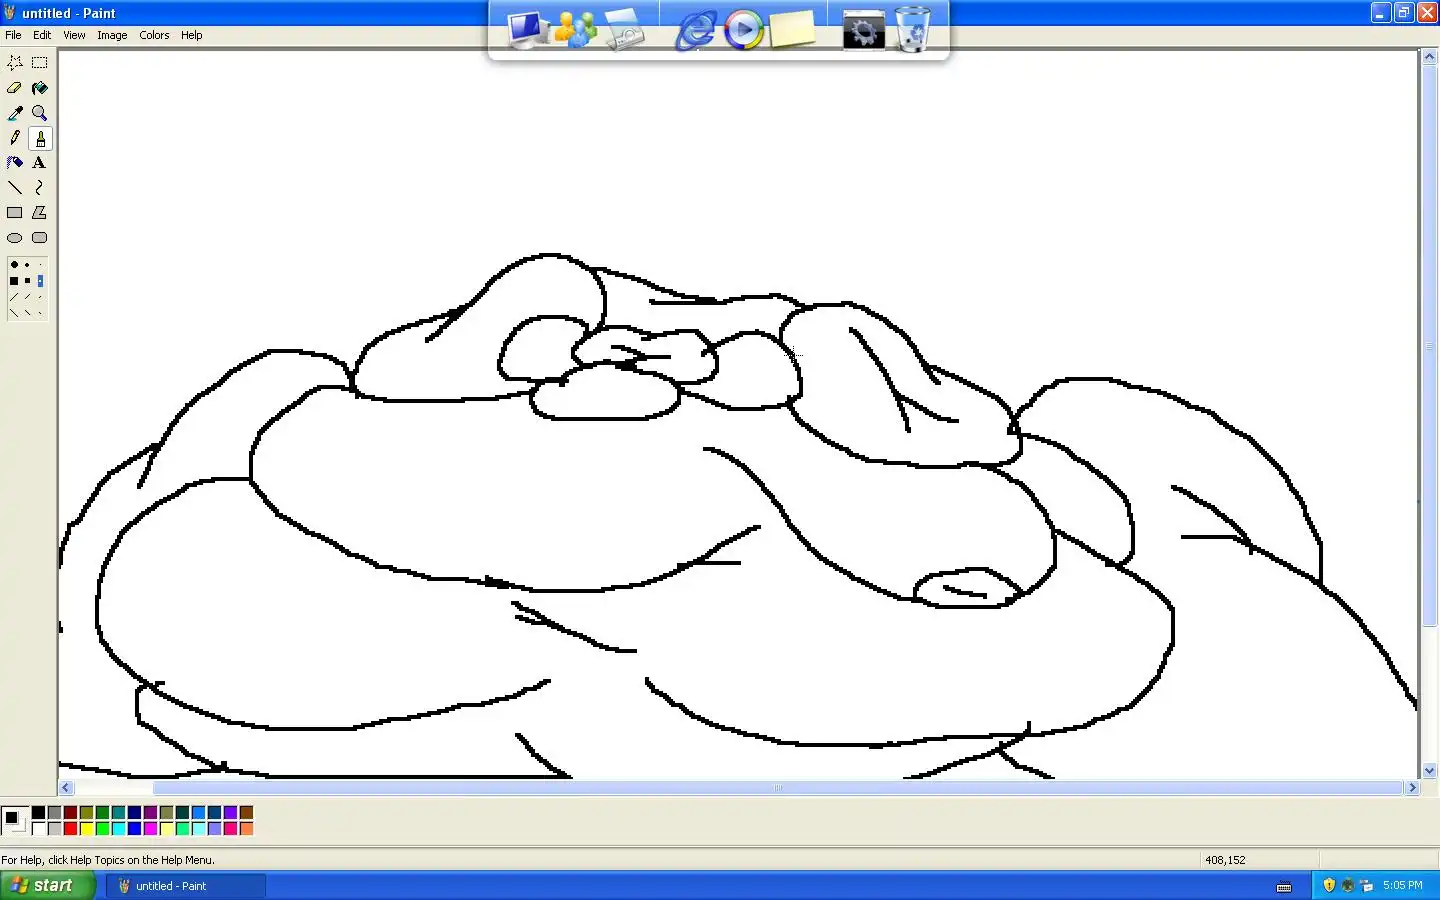Select the Rounded Rectangle tool

point(40,238)
